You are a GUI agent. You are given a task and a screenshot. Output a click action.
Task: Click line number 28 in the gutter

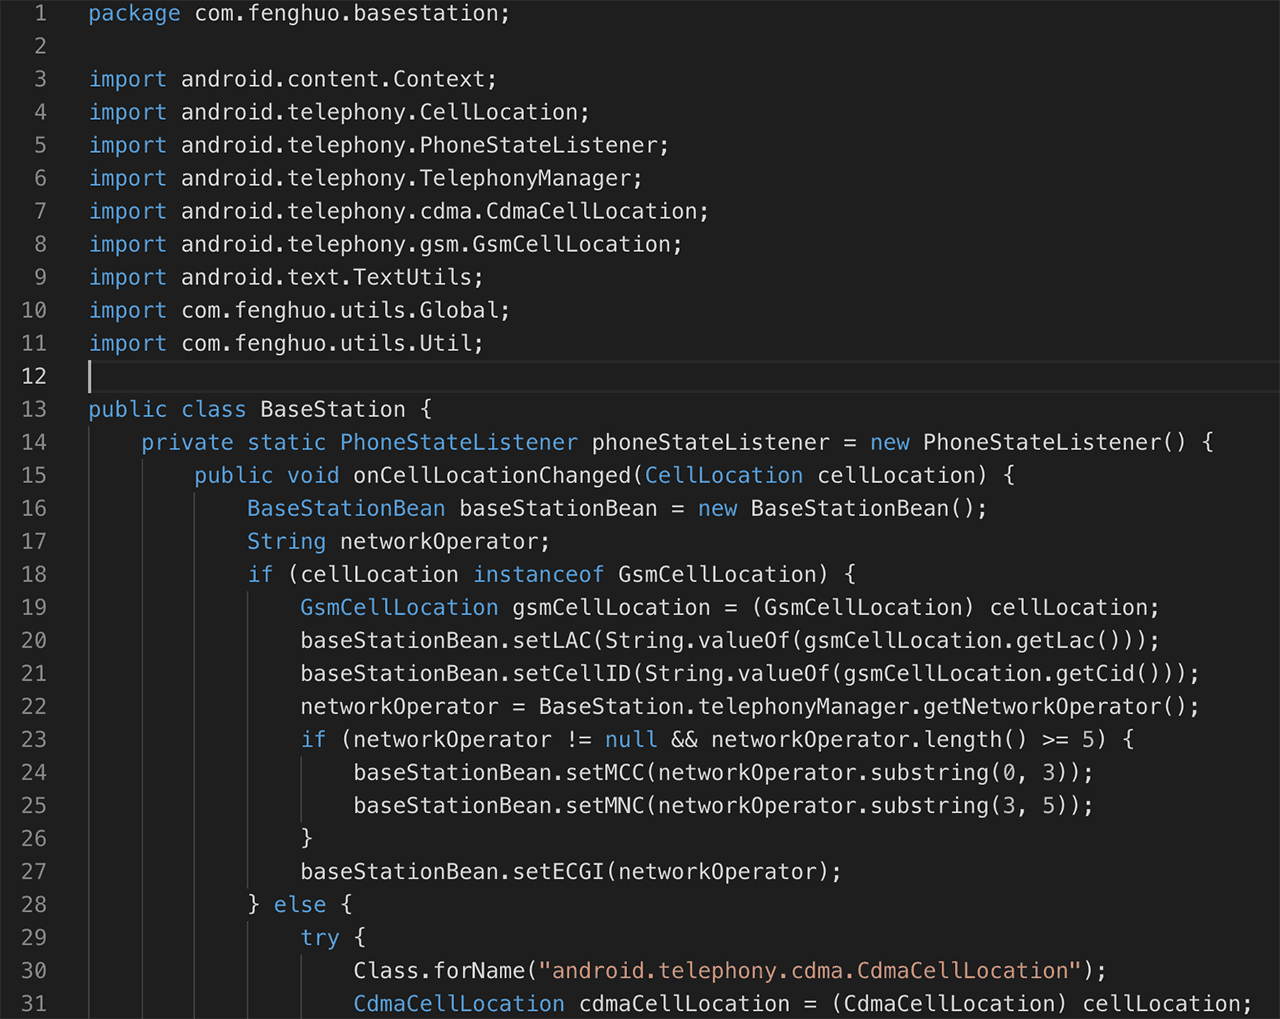[x=34, y=904]
